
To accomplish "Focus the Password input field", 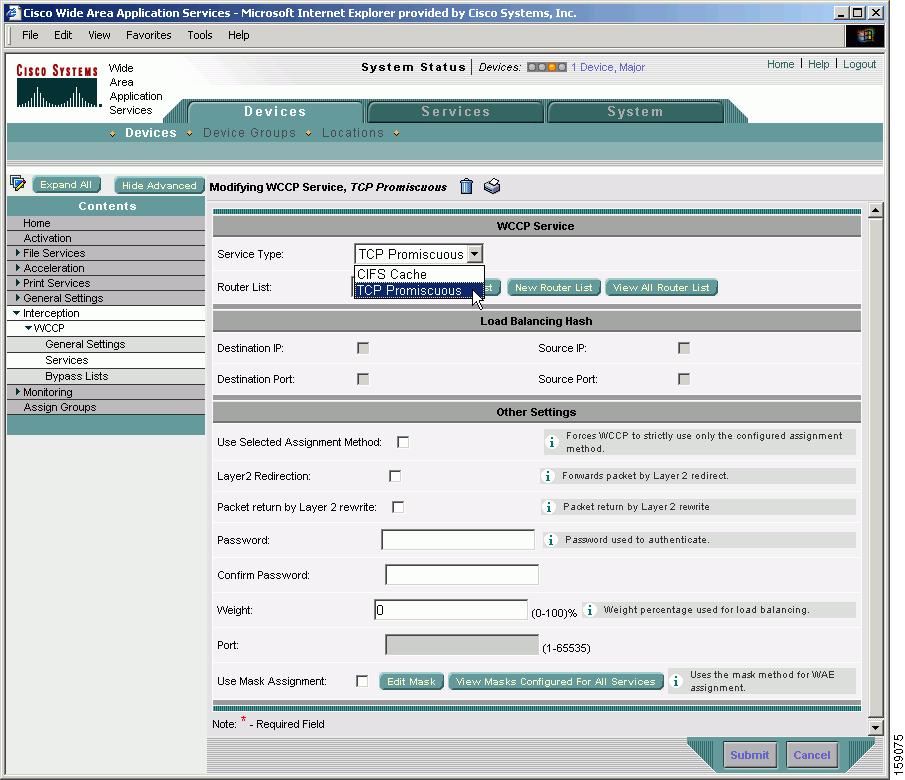I will (x=458, y=540).
